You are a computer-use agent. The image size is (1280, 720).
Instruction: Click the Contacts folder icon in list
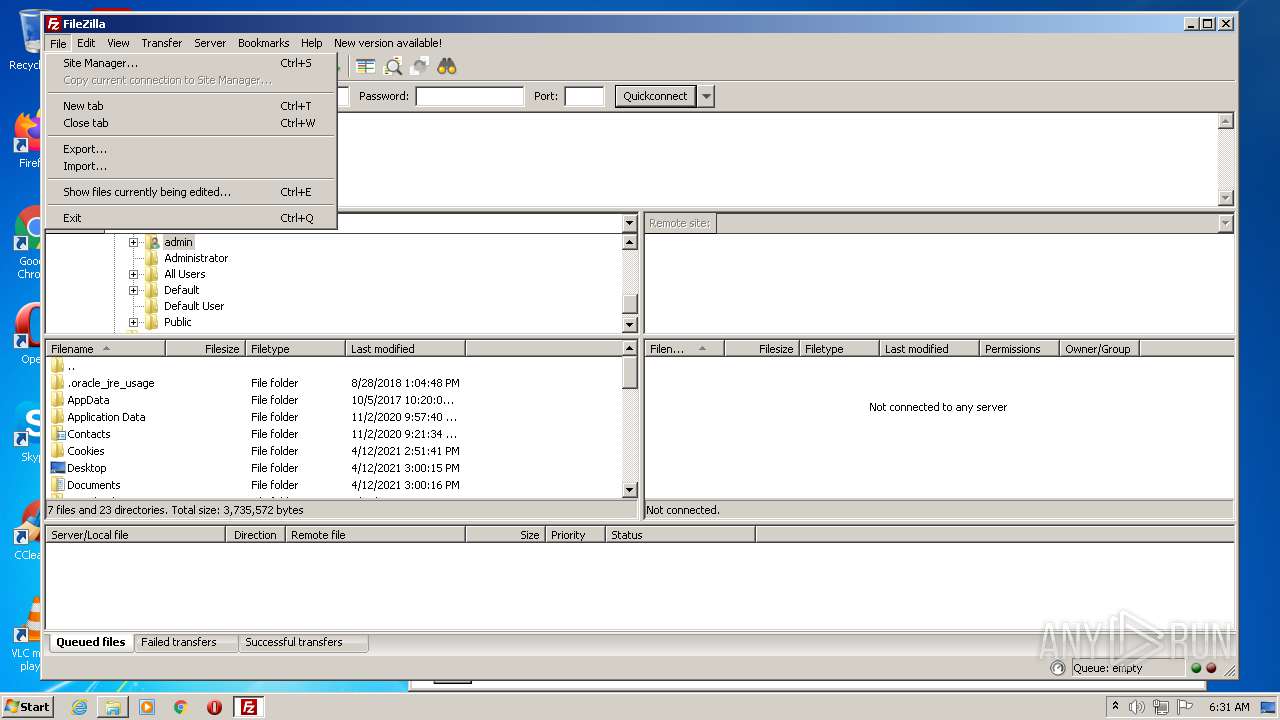coord(58,434)
